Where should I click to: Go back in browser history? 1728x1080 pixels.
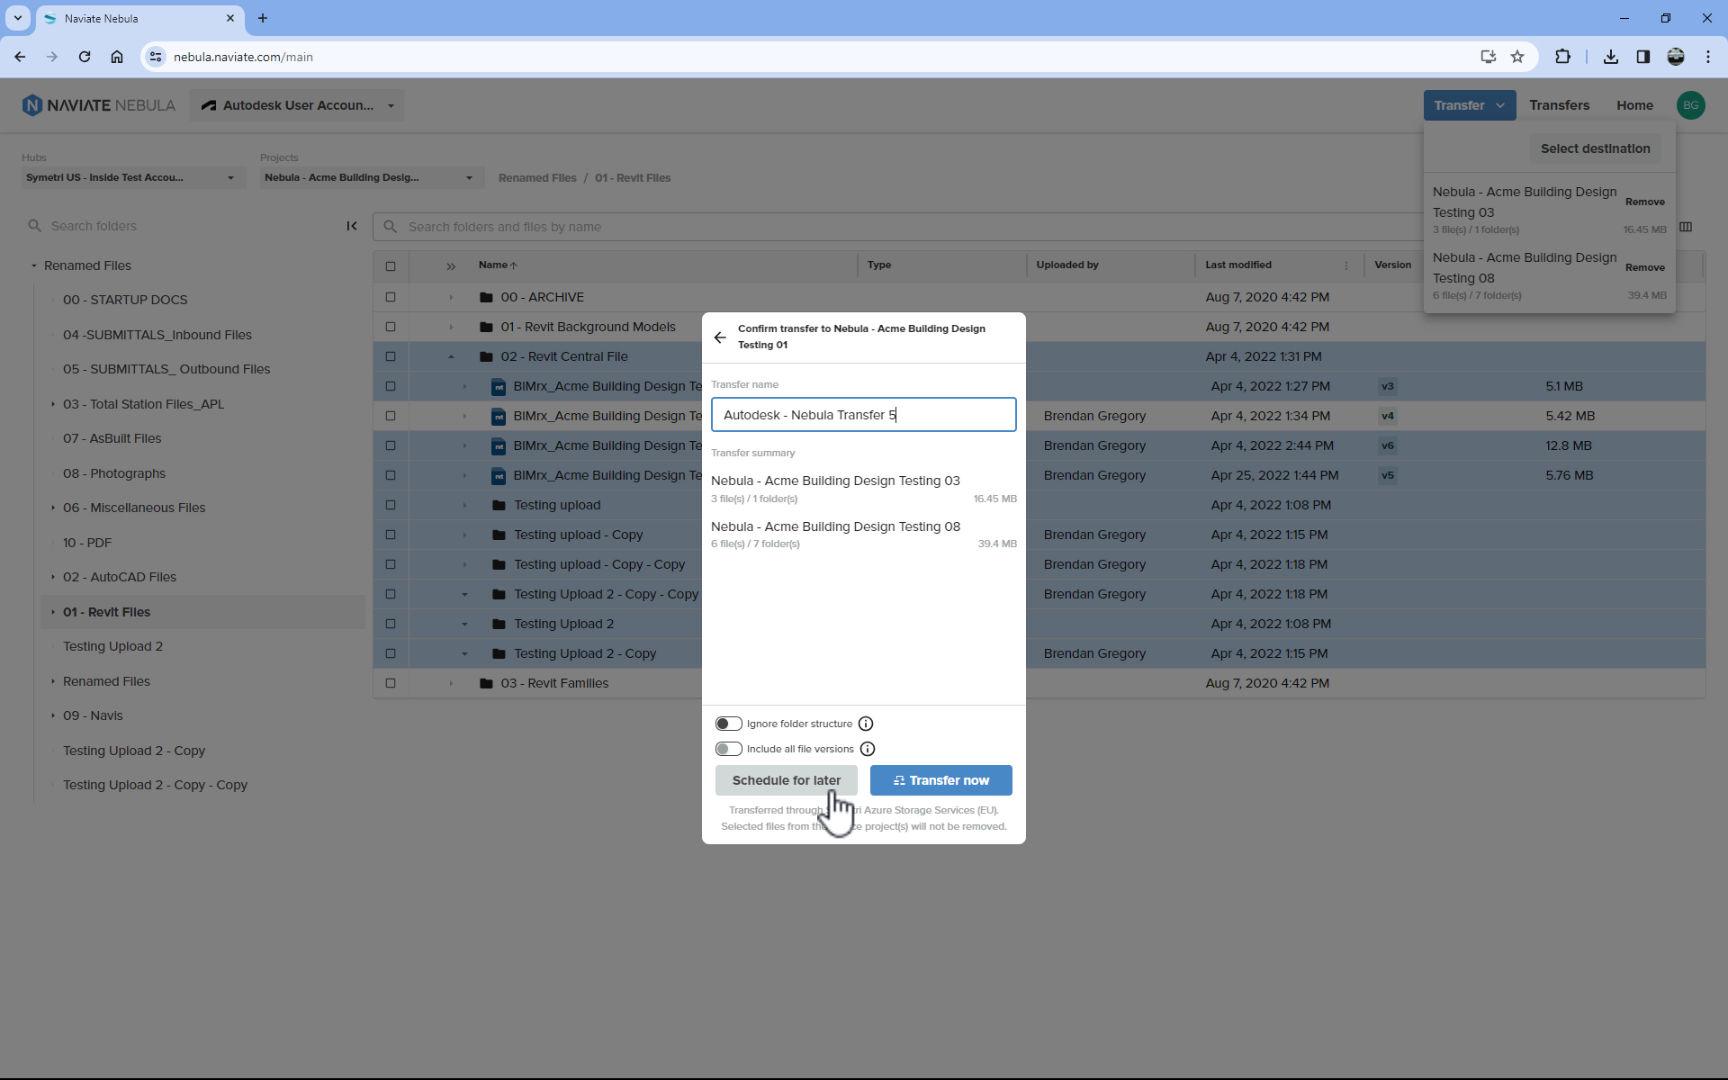point(20,57)
